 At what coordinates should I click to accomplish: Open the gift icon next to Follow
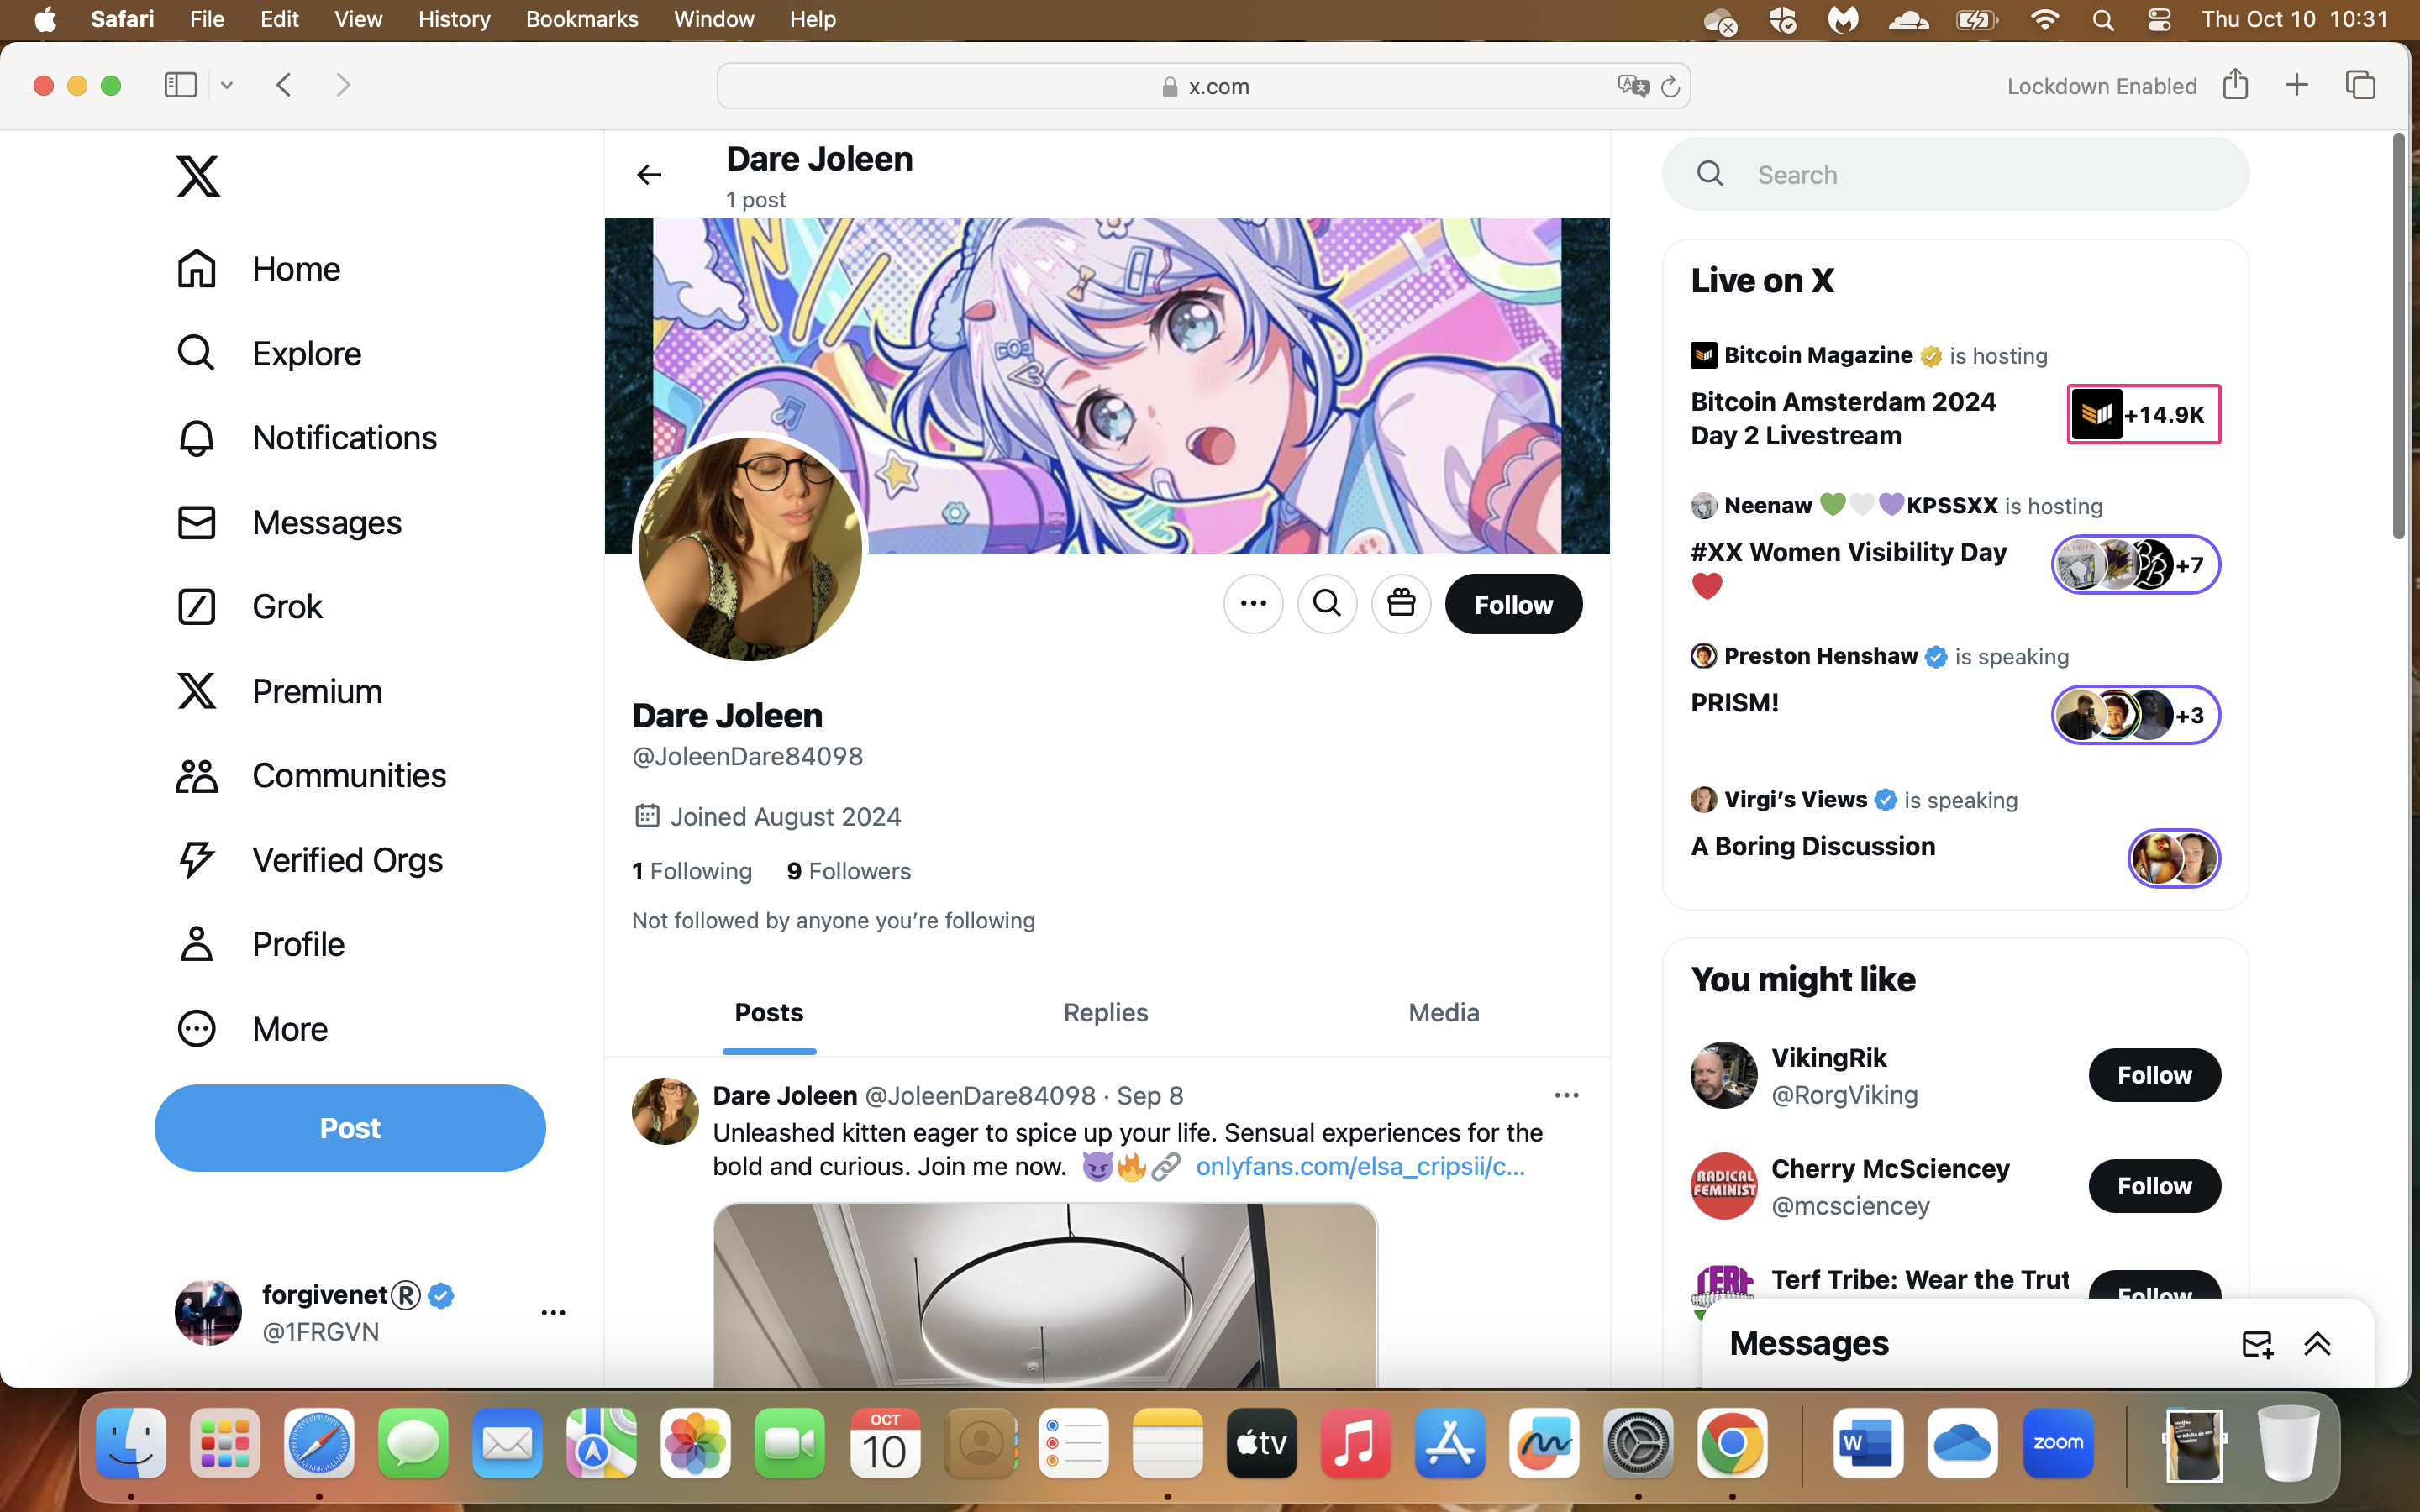click(x=1401, y=604)
